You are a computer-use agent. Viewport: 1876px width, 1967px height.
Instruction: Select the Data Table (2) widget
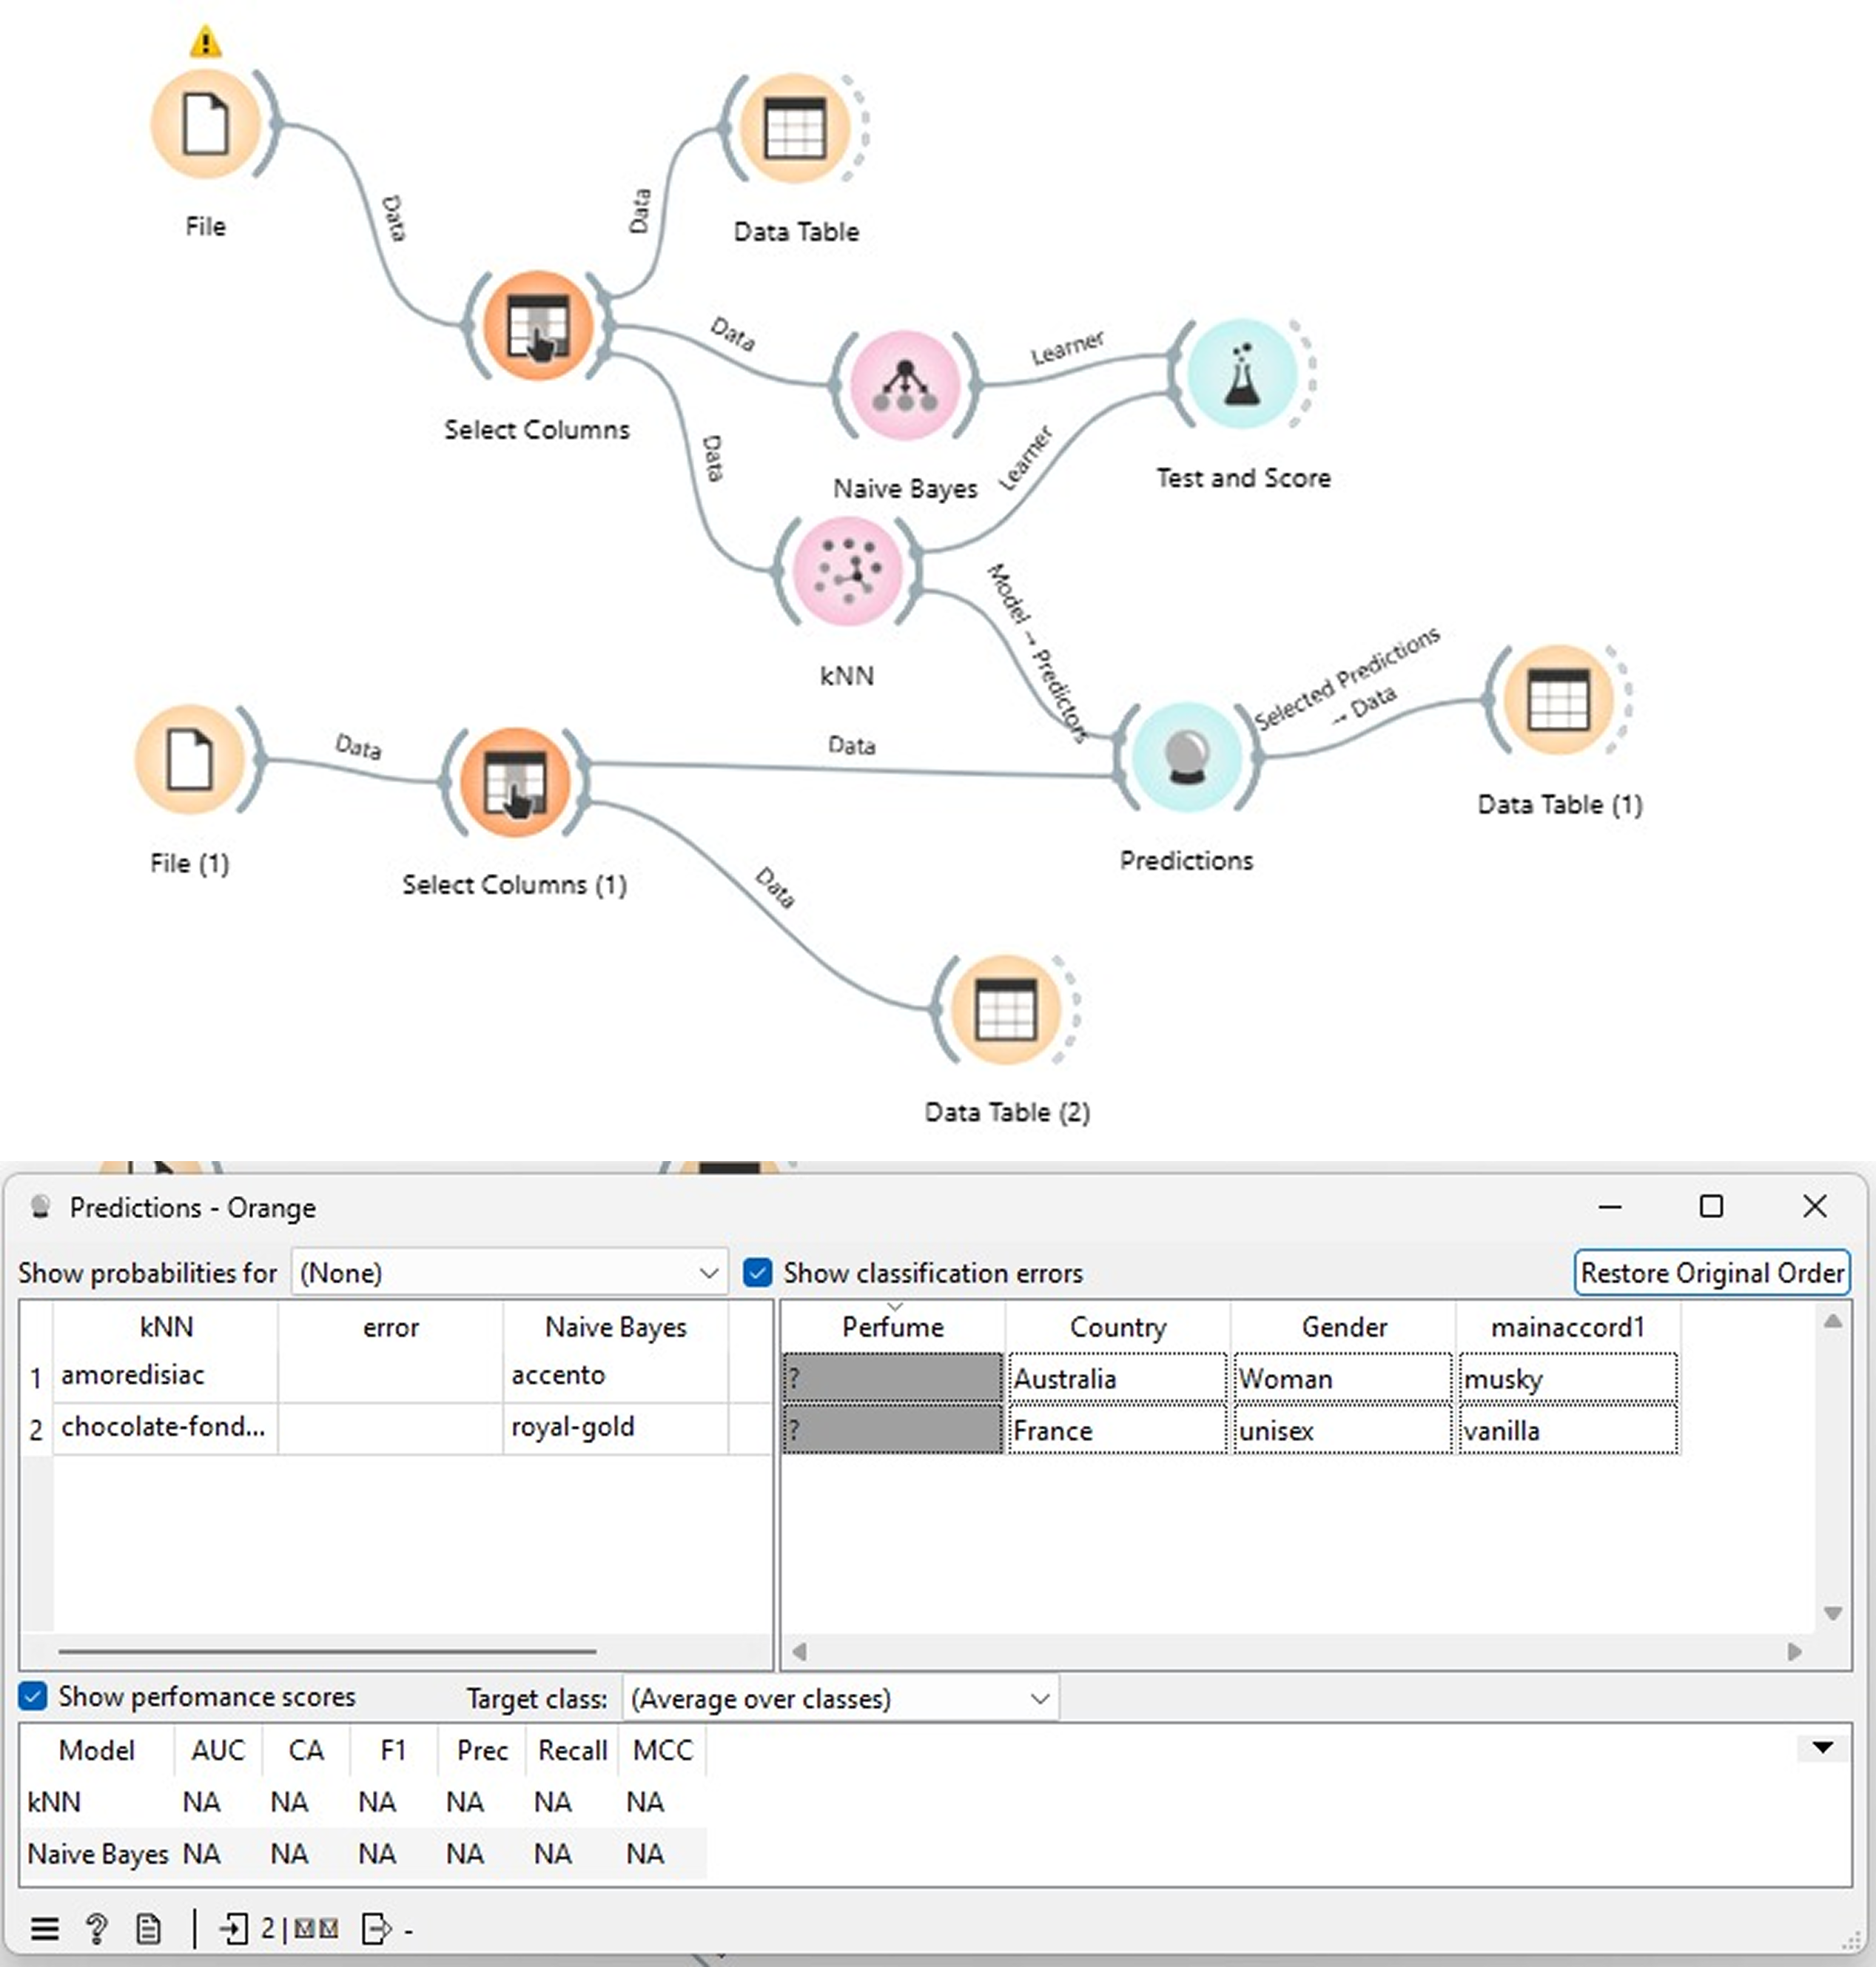1005,1009
